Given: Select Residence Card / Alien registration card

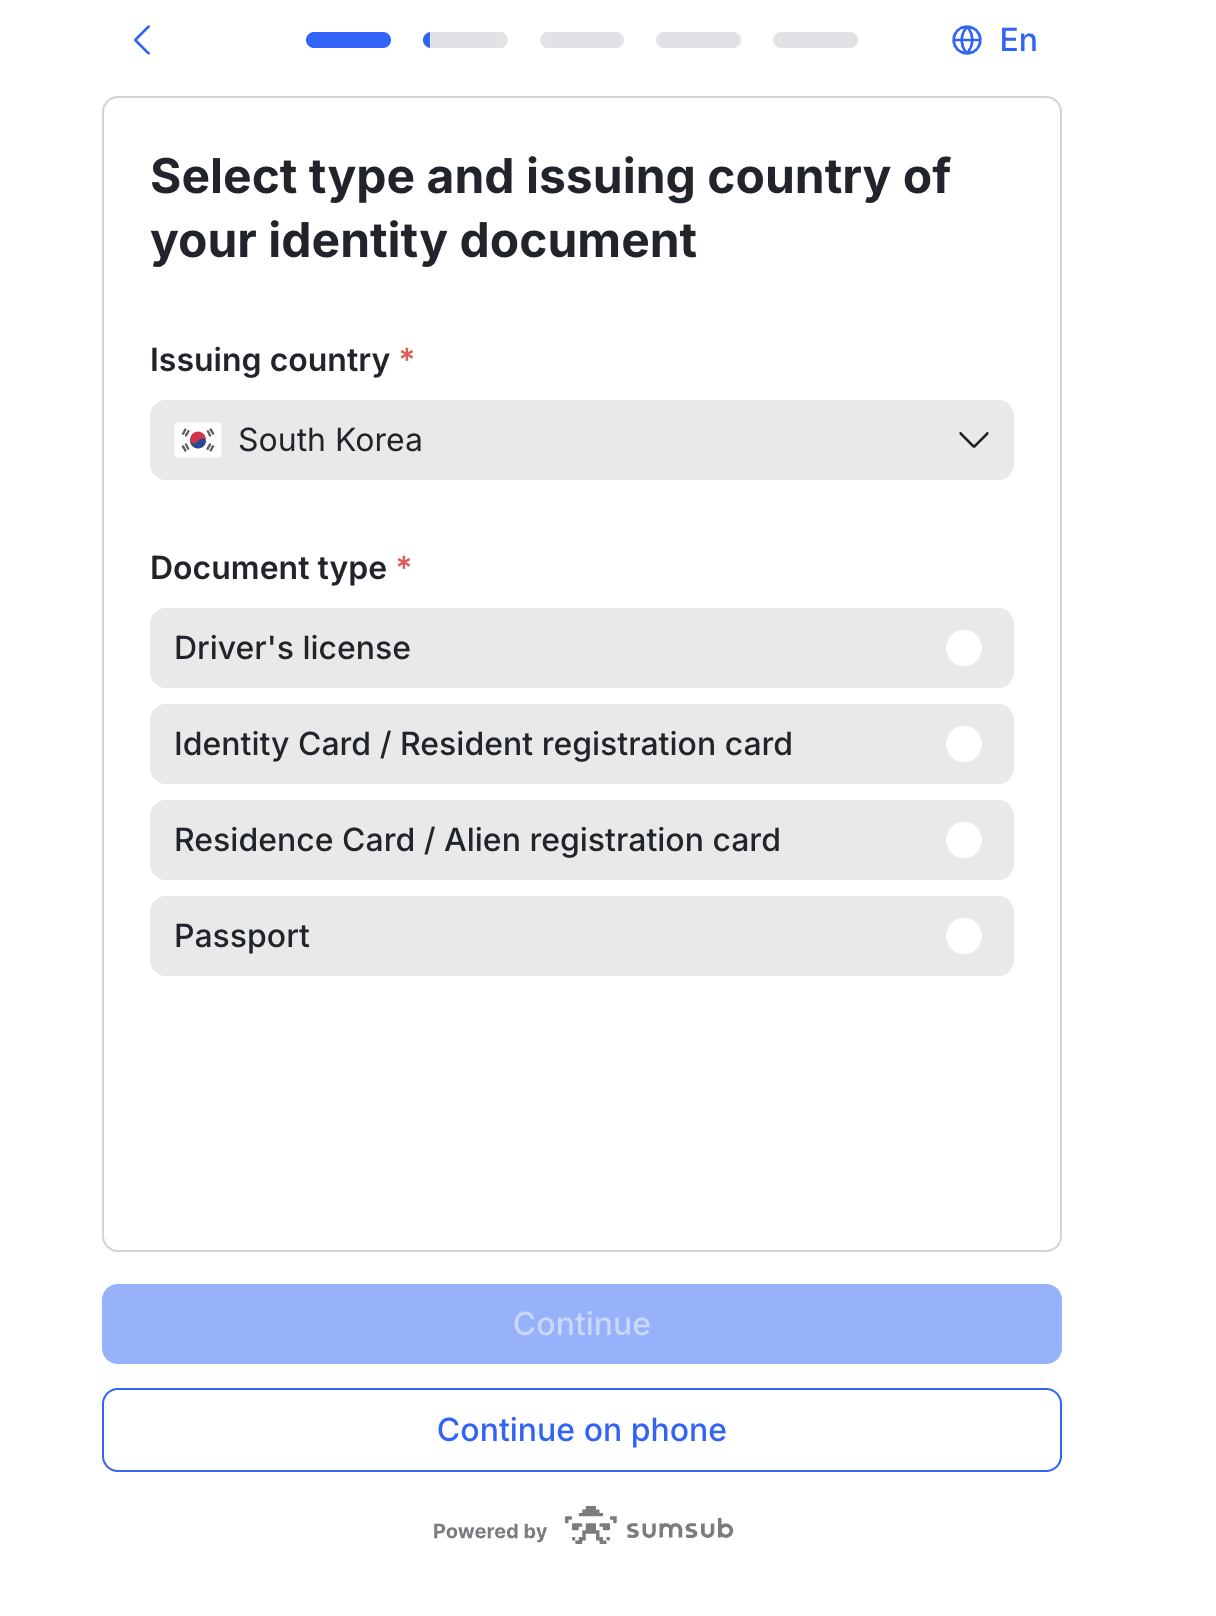Looking at the screenshot, I should click(582, 840).
